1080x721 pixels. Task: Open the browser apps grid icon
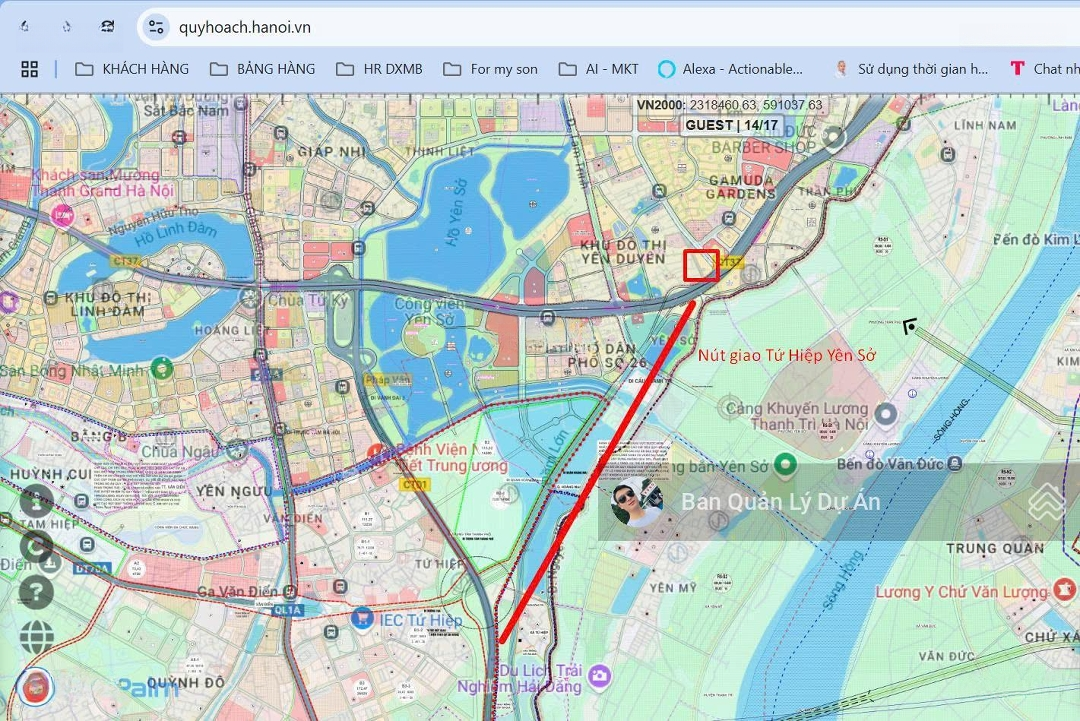coord(30,69)
